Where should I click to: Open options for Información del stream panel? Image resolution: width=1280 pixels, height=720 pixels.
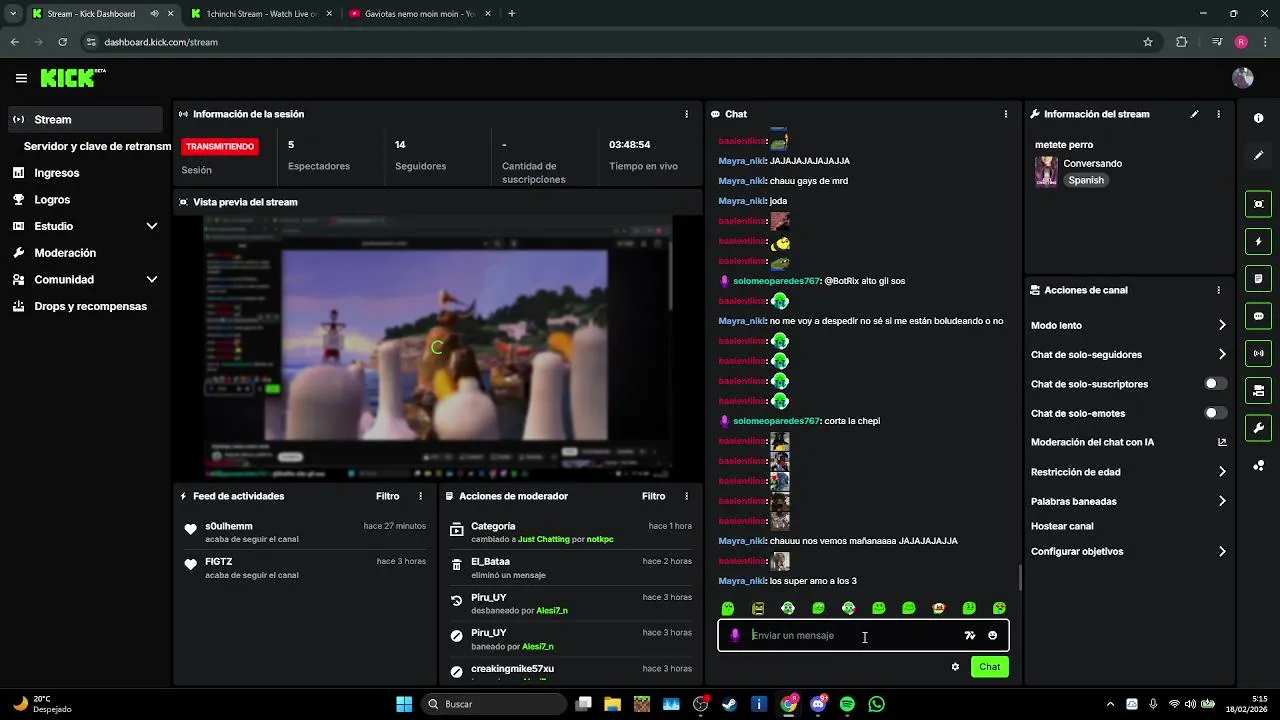(1218, 114)
